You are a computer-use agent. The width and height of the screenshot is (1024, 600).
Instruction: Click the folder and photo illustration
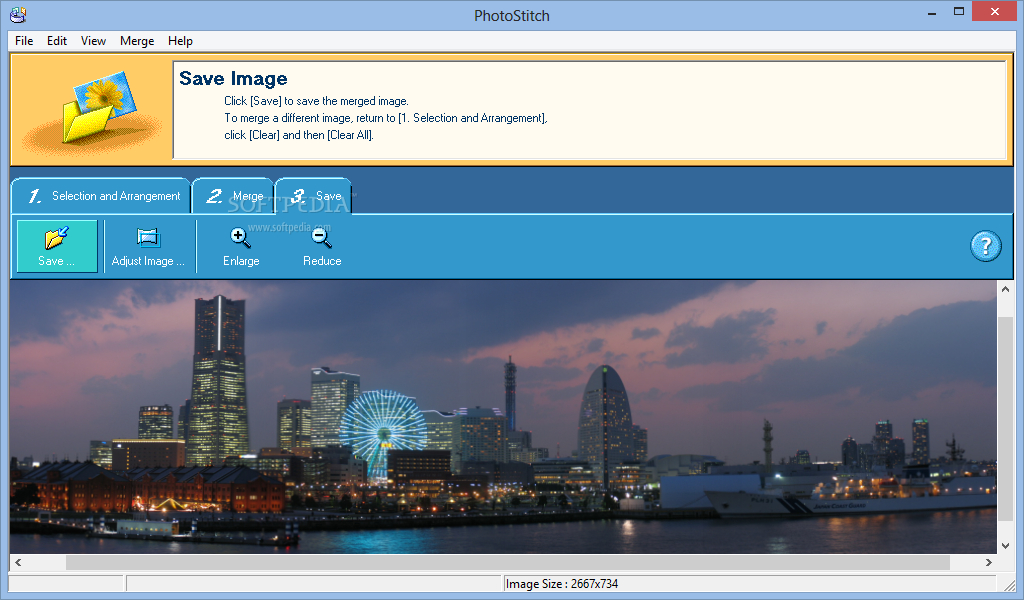coord(91,110)
